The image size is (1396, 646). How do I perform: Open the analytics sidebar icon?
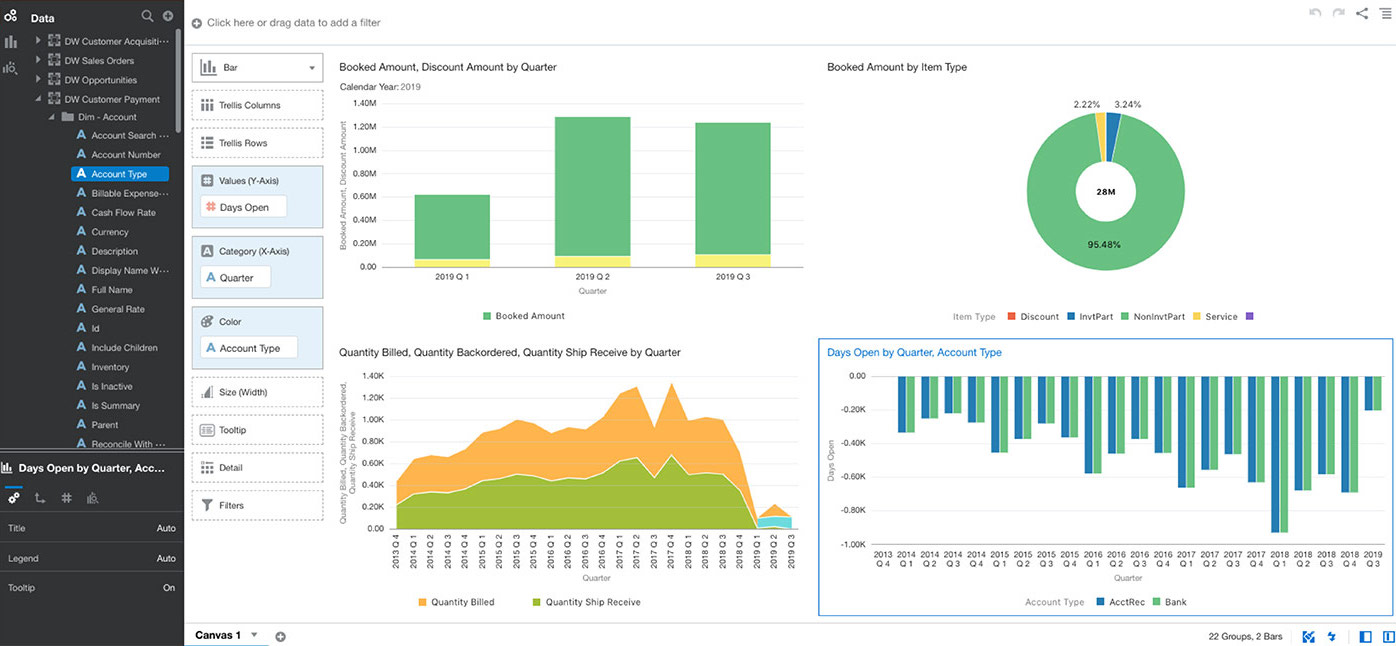pos(11,68)
